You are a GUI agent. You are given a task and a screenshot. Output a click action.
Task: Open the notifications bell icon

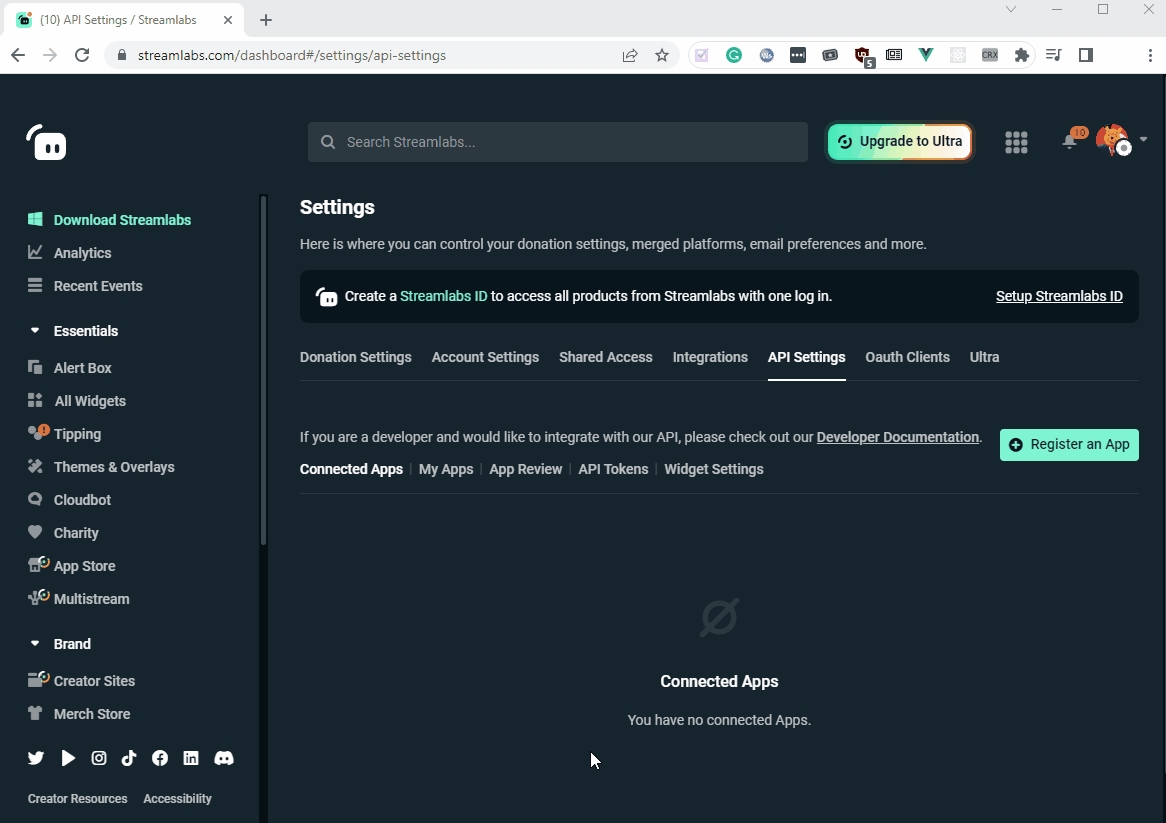pos(1069,142)
